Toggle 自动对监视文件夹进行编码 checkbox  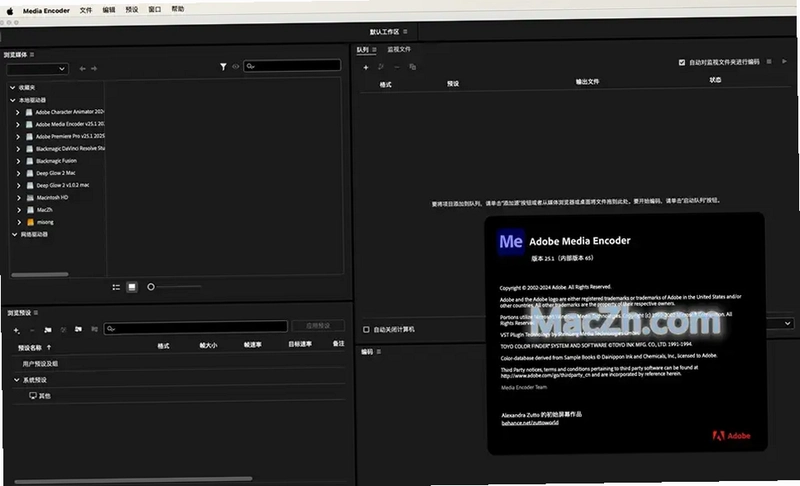[x=682, y=62]
